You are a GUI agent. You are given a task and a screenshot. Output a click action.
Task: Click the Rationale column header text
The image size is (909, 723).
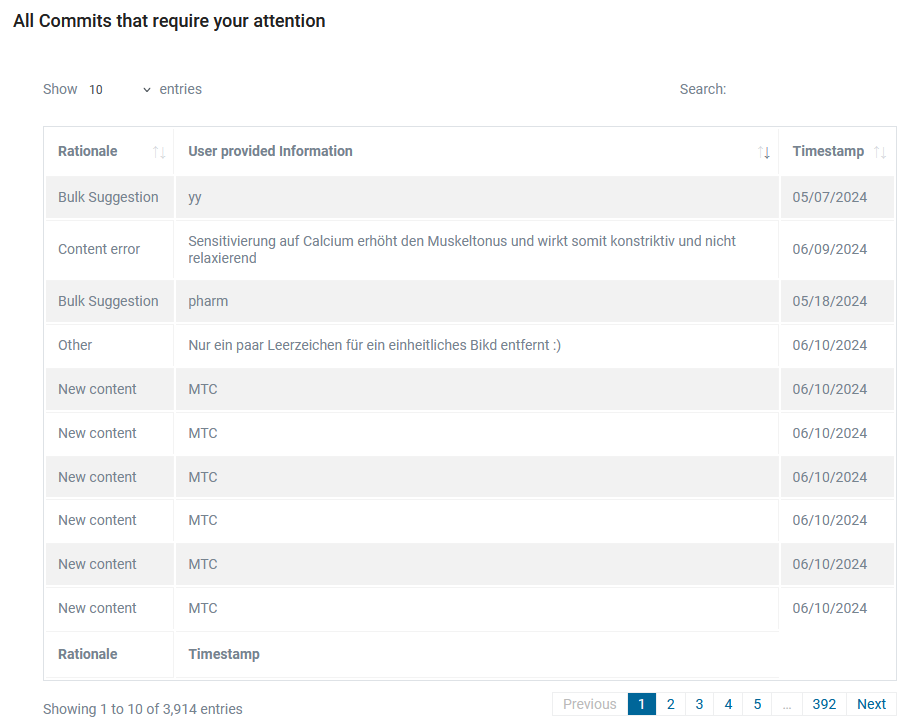pyautogui.click(x=88, y=151)
